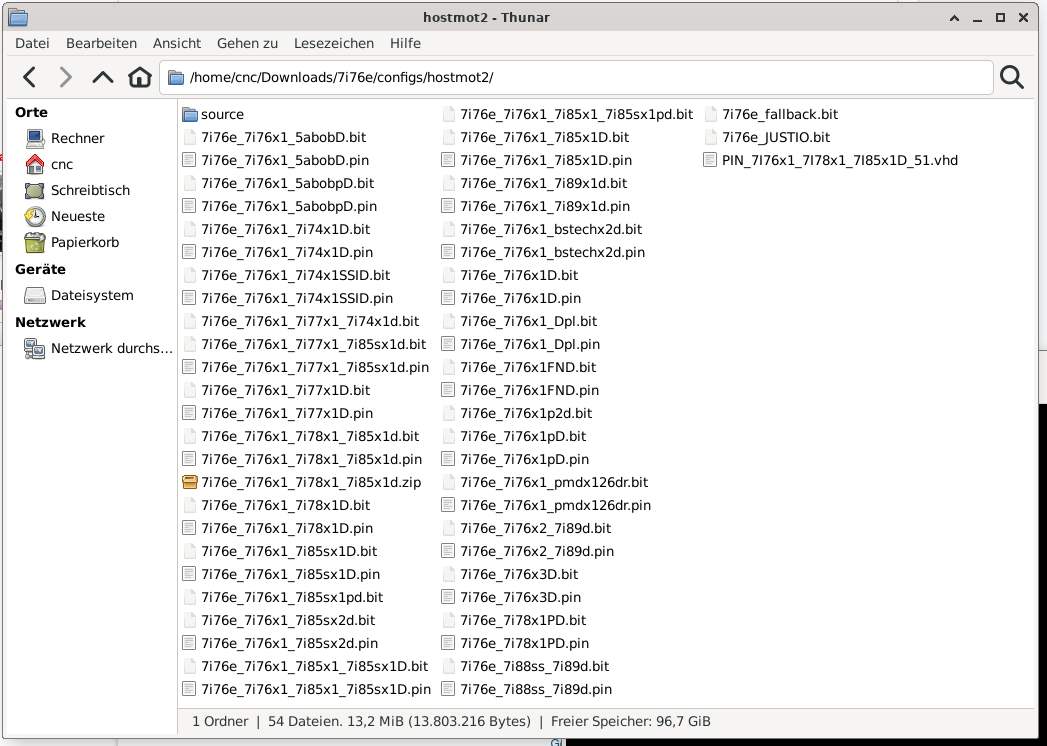Select Rechner in the sidebar

[77, 138]
